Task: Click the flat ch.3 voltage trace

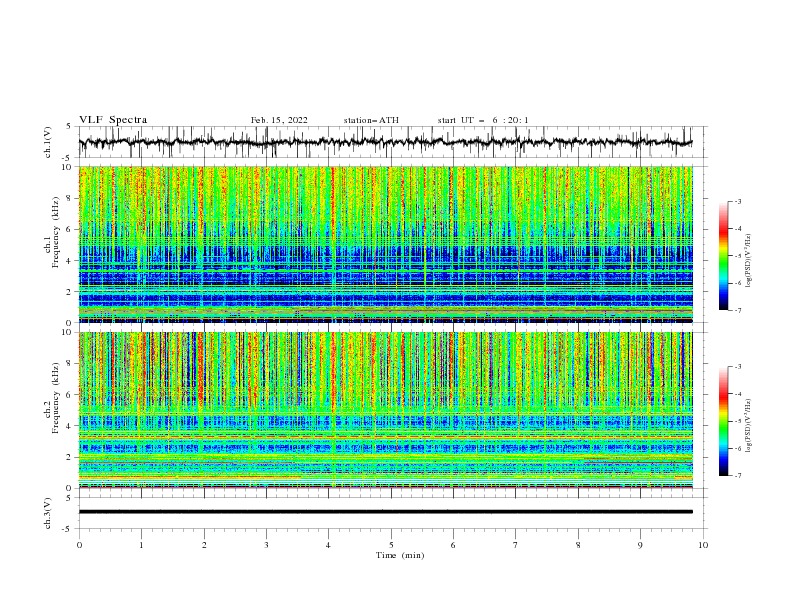Action: pyautogui.click(x=385, y=512)
